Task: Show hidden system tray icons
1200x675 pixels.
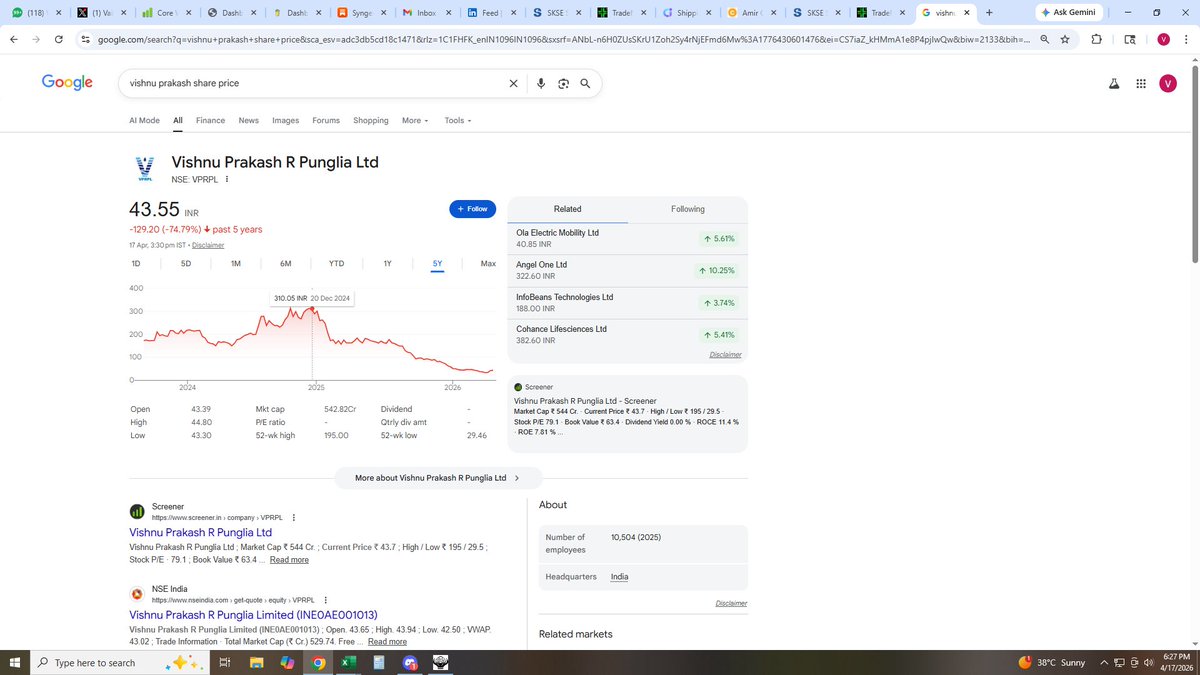Action: [x=1104, y=662]
